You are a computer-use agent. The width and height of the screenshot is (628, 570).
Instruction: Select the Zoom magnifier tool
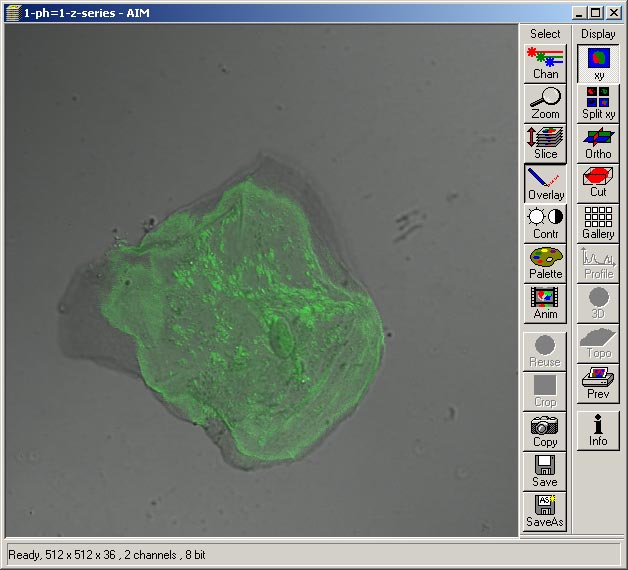click(545, 103)
